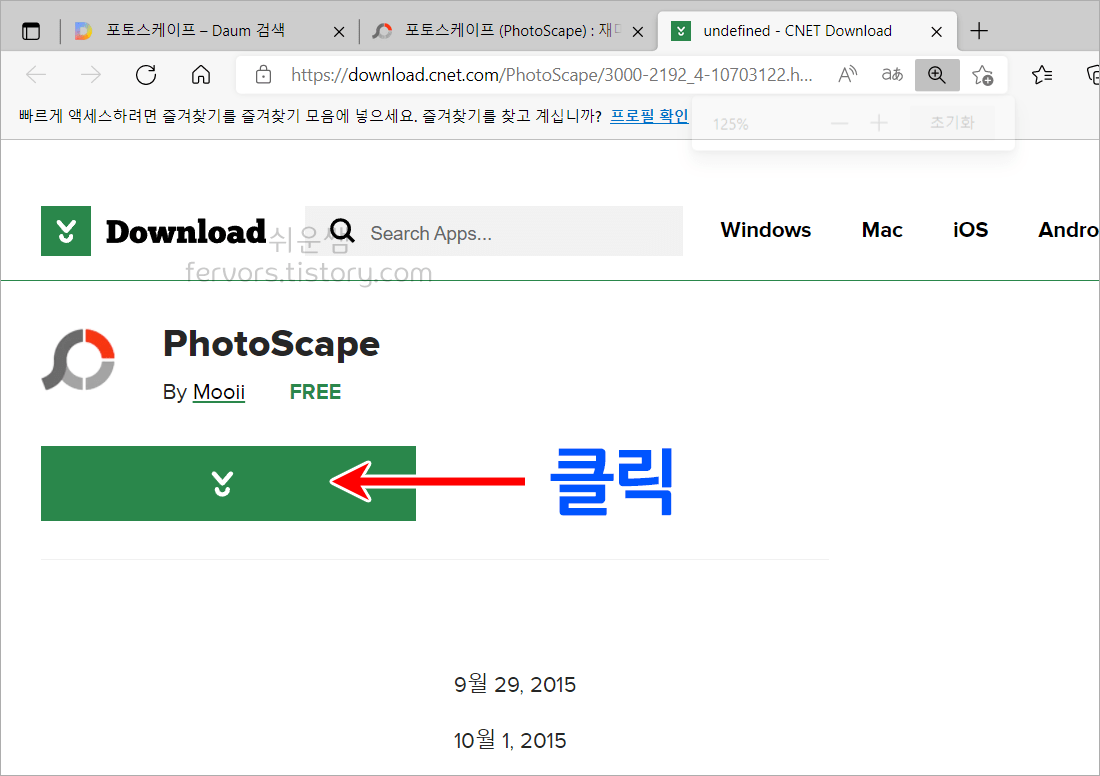Click the PhotoScape app logo
1100x776 pixels.
coord(78,359)
